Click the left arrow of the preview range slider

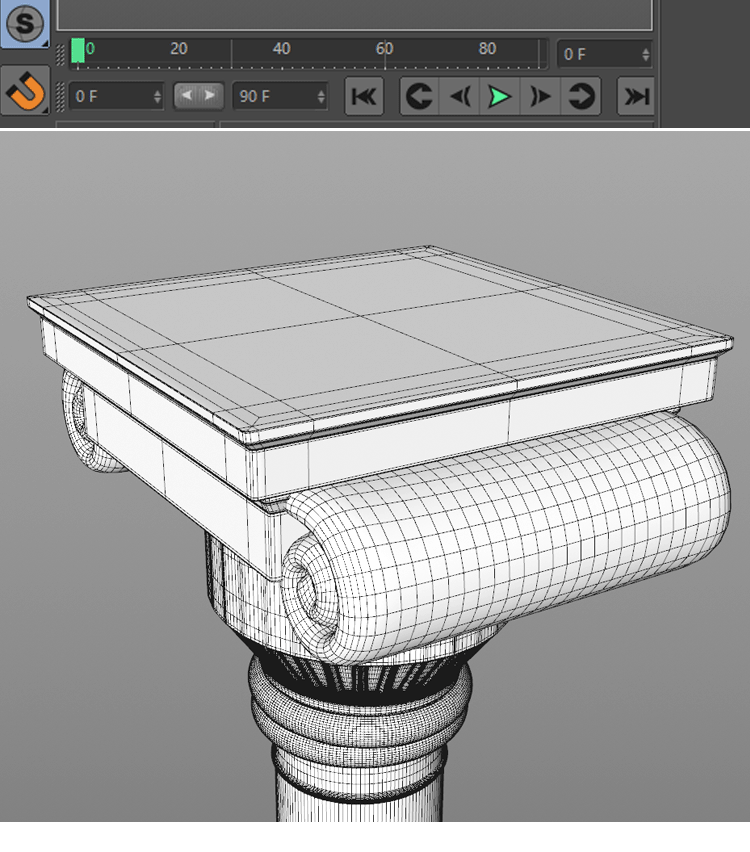(x=187, y=95)
